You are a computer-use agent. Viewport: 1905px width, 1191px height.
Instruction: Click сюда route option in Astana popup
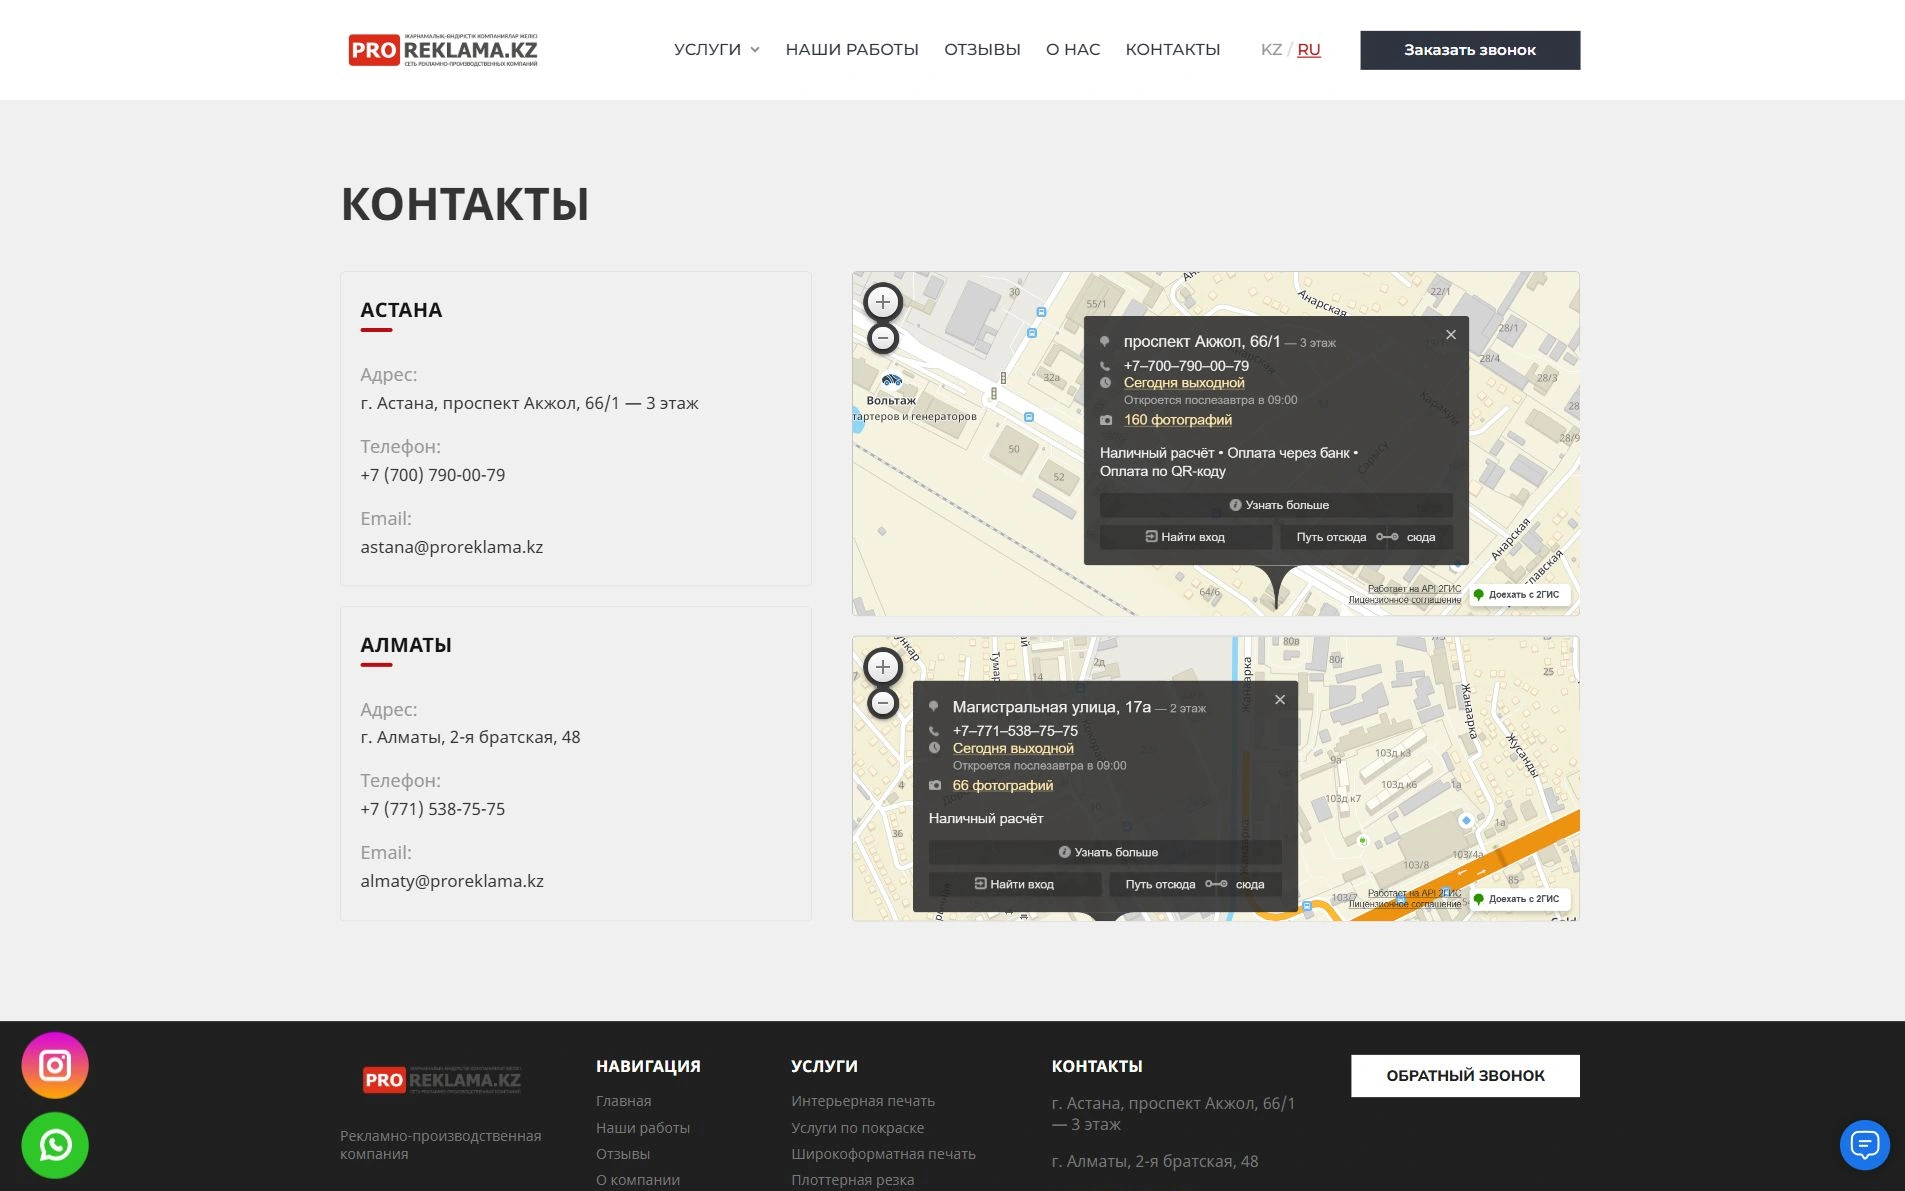click(1421, 537)
